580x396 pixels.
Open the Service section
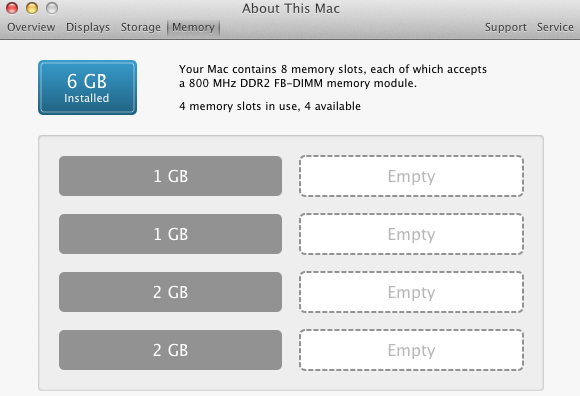(x=555, y=27)
